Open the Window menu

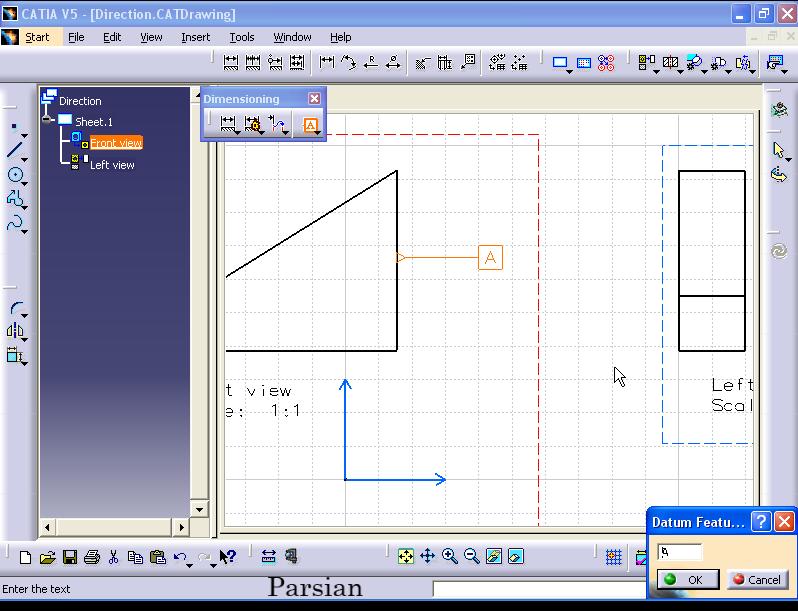coord(292,37)
